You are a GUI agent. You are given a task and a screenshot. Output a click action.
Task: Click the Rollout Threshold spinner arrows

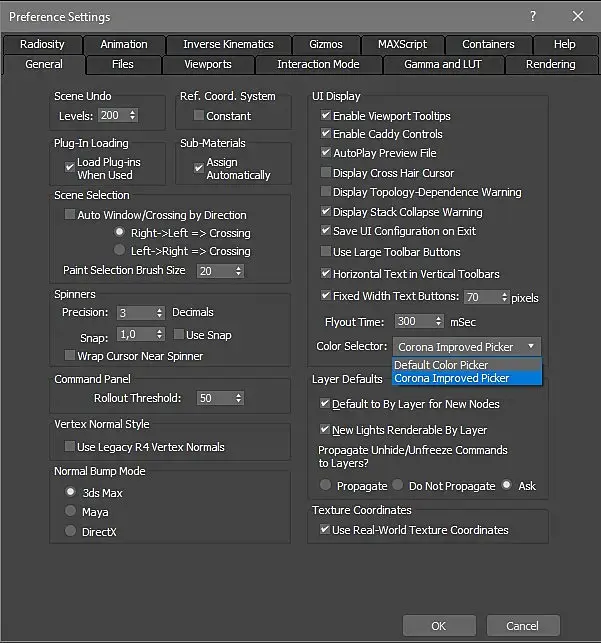(x=237, y=398)
